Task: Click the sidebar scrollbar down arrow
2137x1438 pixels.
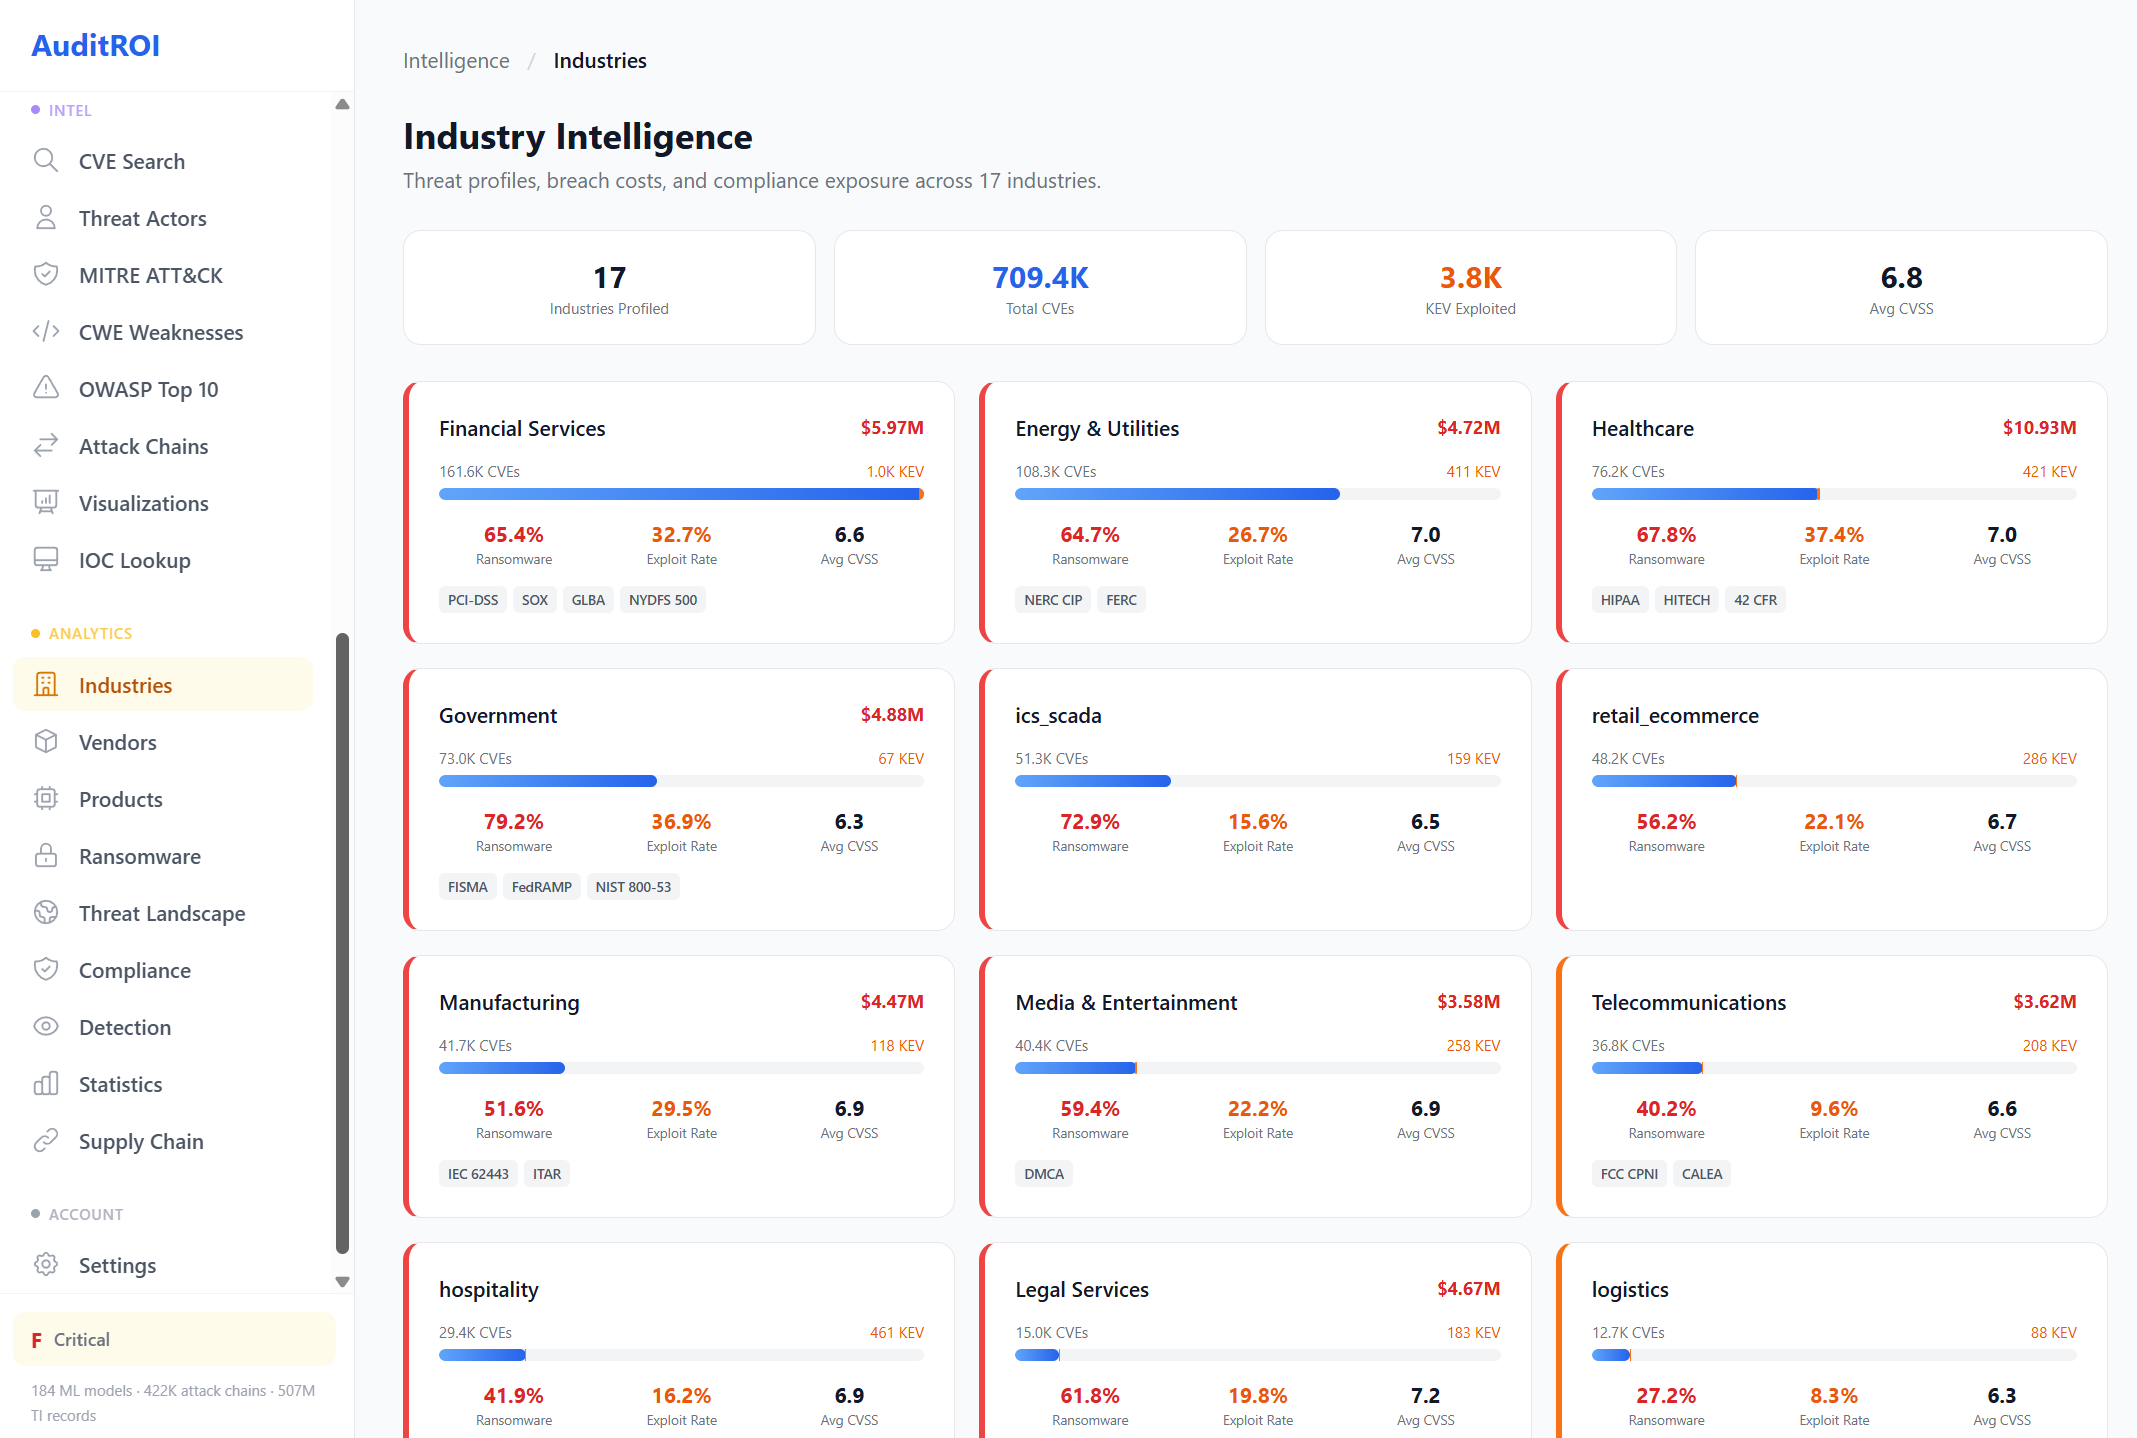Action: pyautogui.click(x=343, y=1281)
